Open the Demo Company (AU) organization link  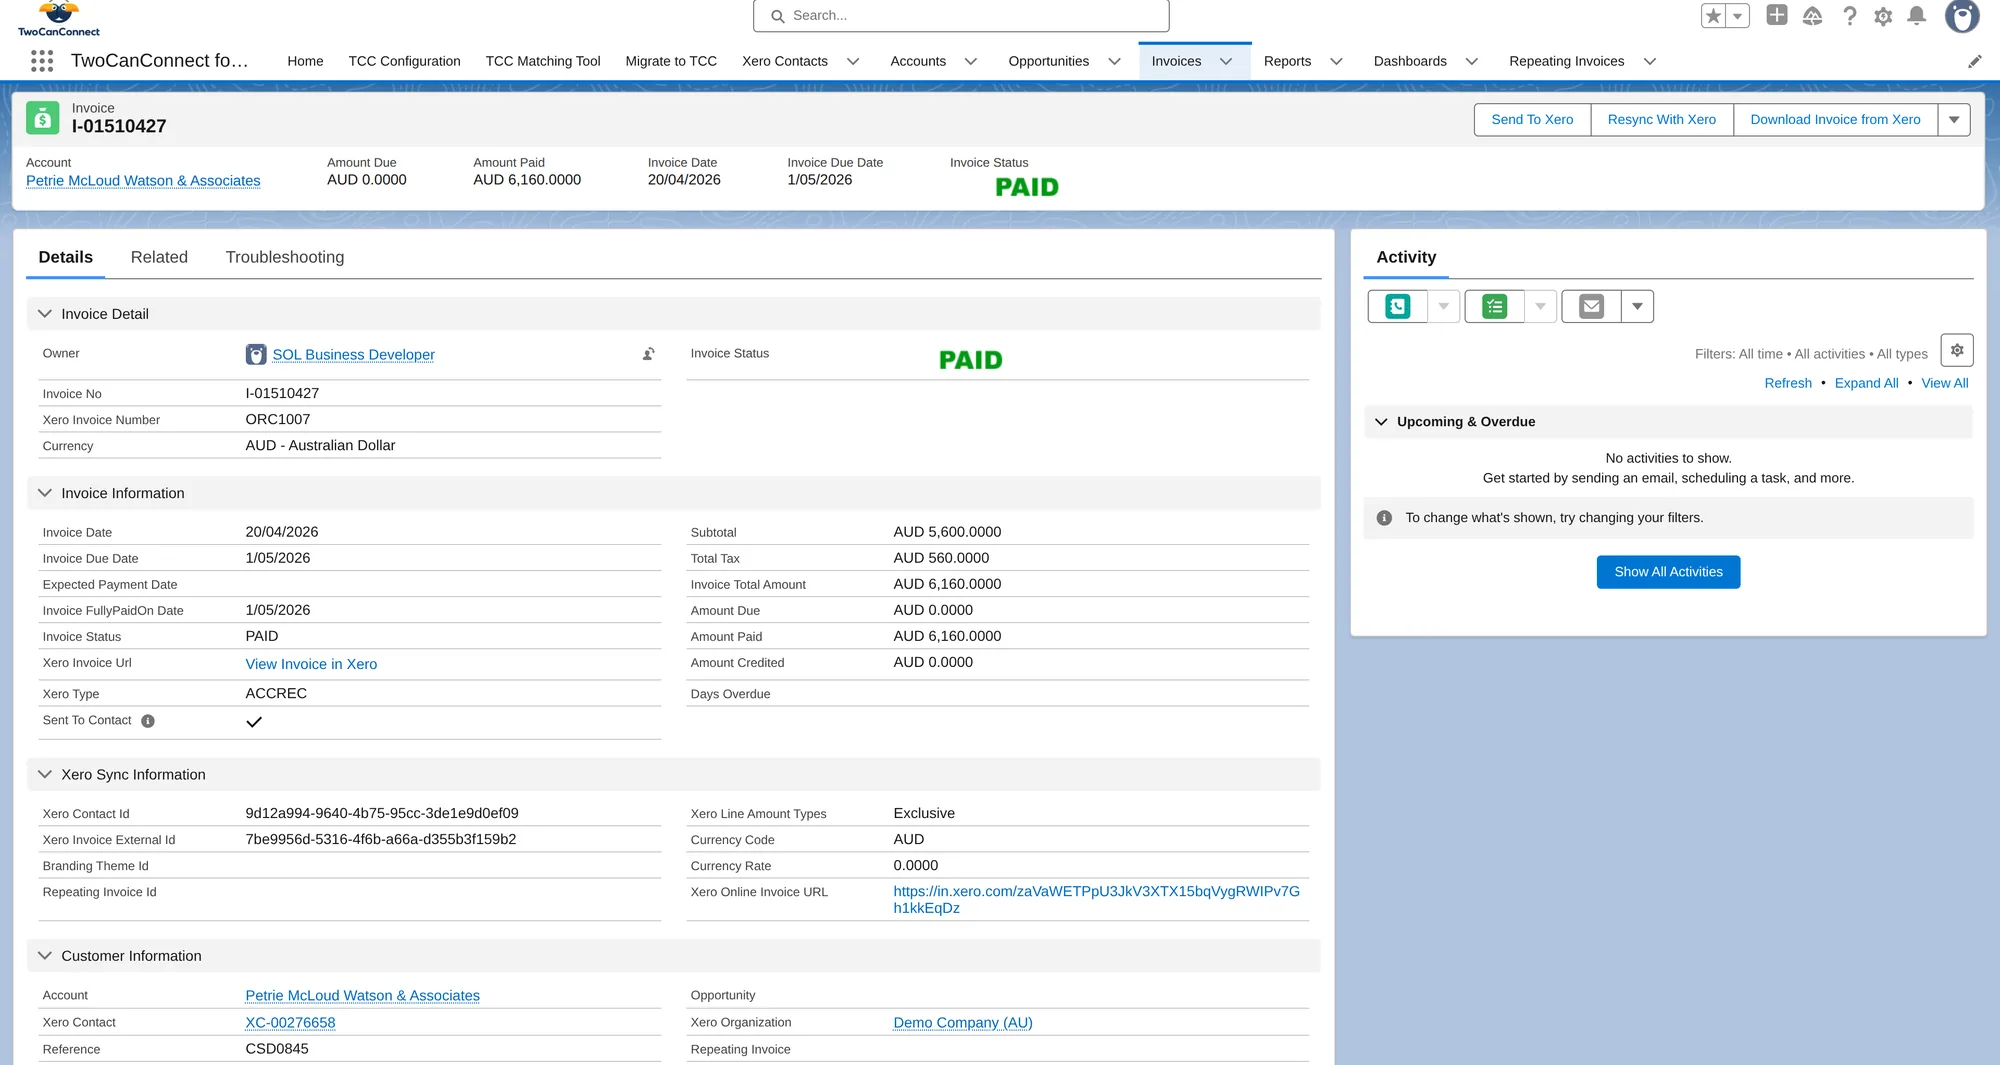pos(962,1023)
